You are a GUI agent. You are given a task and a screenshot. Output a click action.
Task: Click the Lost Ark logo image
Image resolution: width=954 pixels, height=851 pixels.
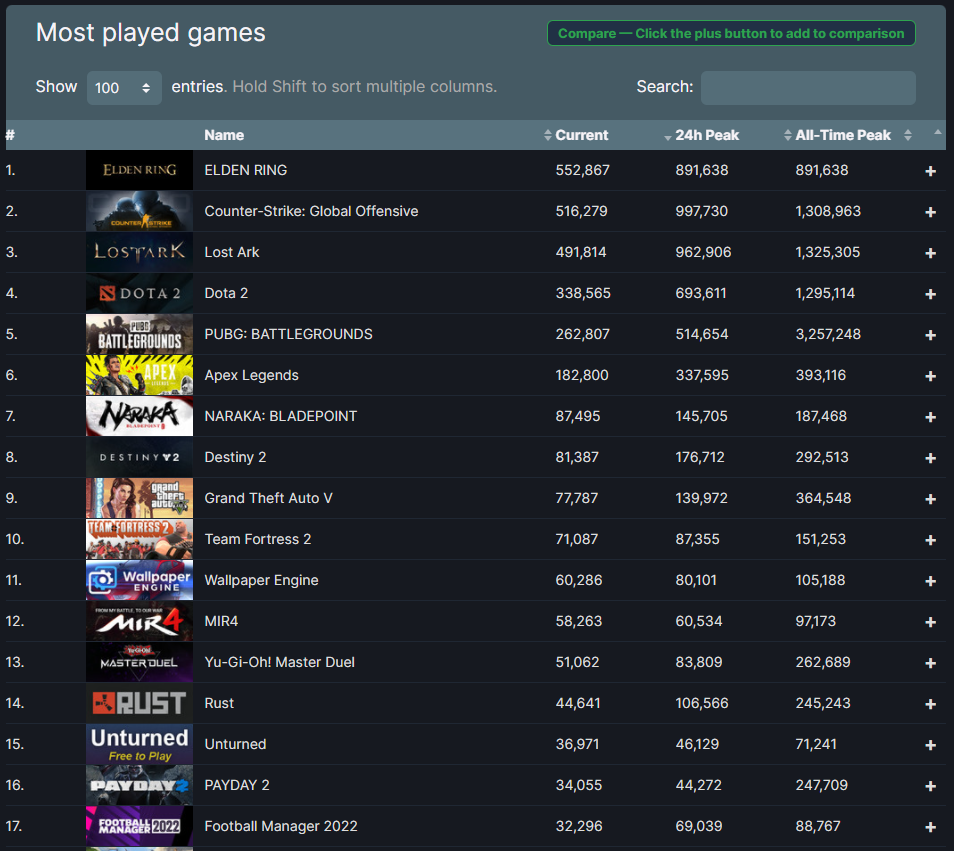139,252
